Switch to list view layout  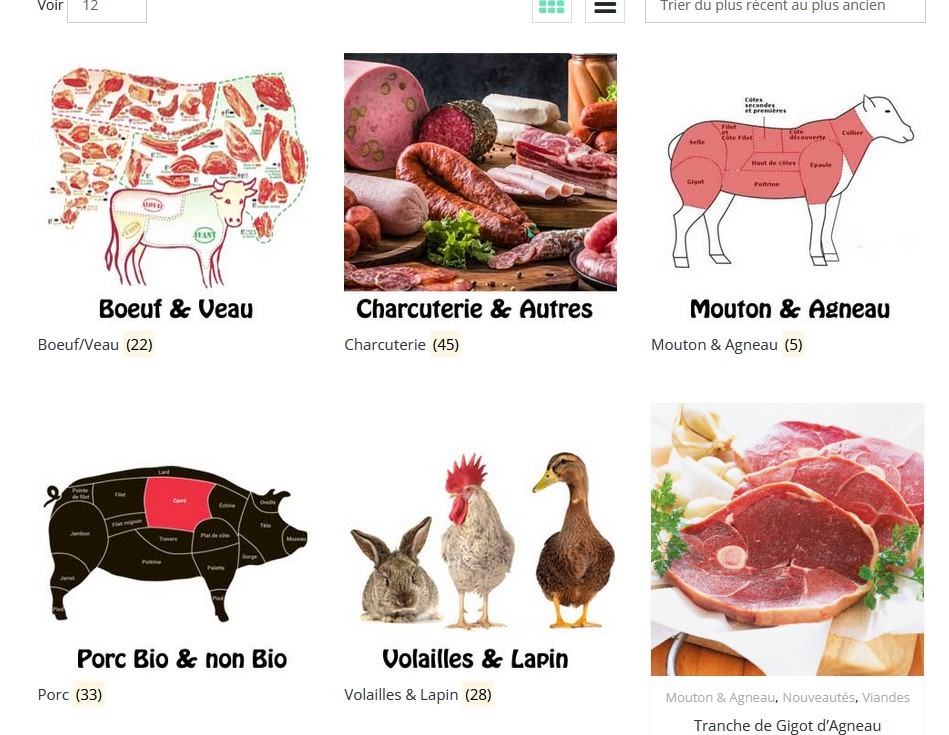(605, 8)
